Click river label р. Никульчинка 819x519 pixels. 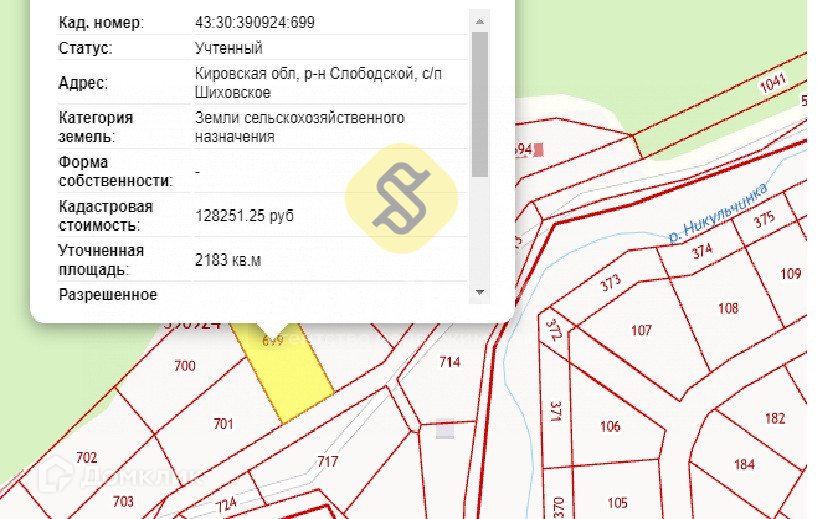tap(719, 213)
